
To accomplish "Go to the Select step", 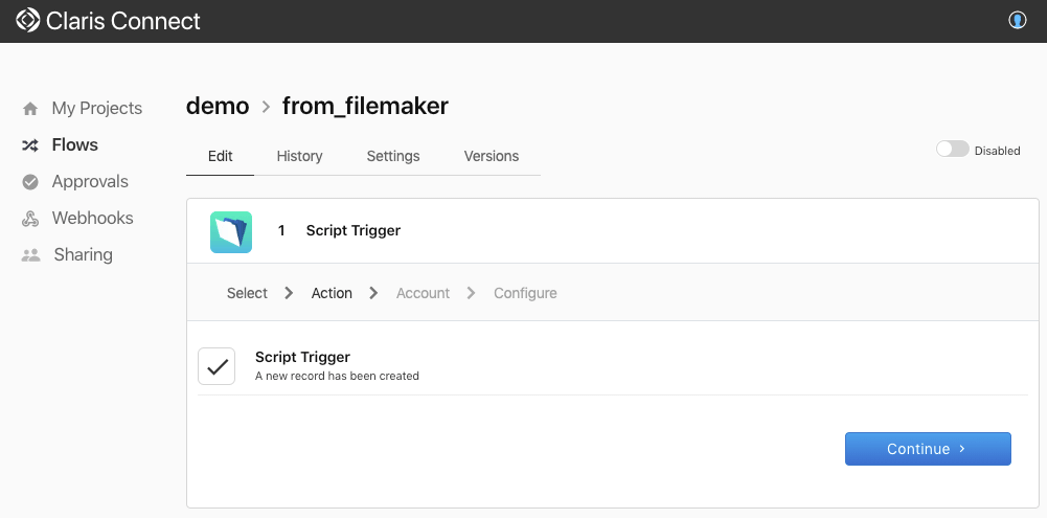I will (247, 293).
